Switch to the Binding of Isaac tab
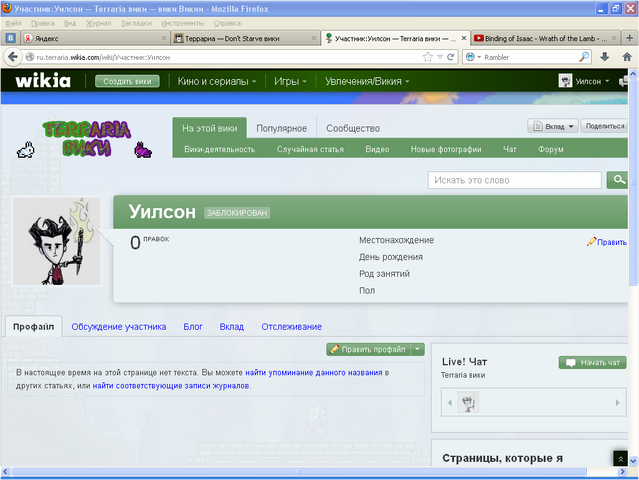 click(545, 38)
